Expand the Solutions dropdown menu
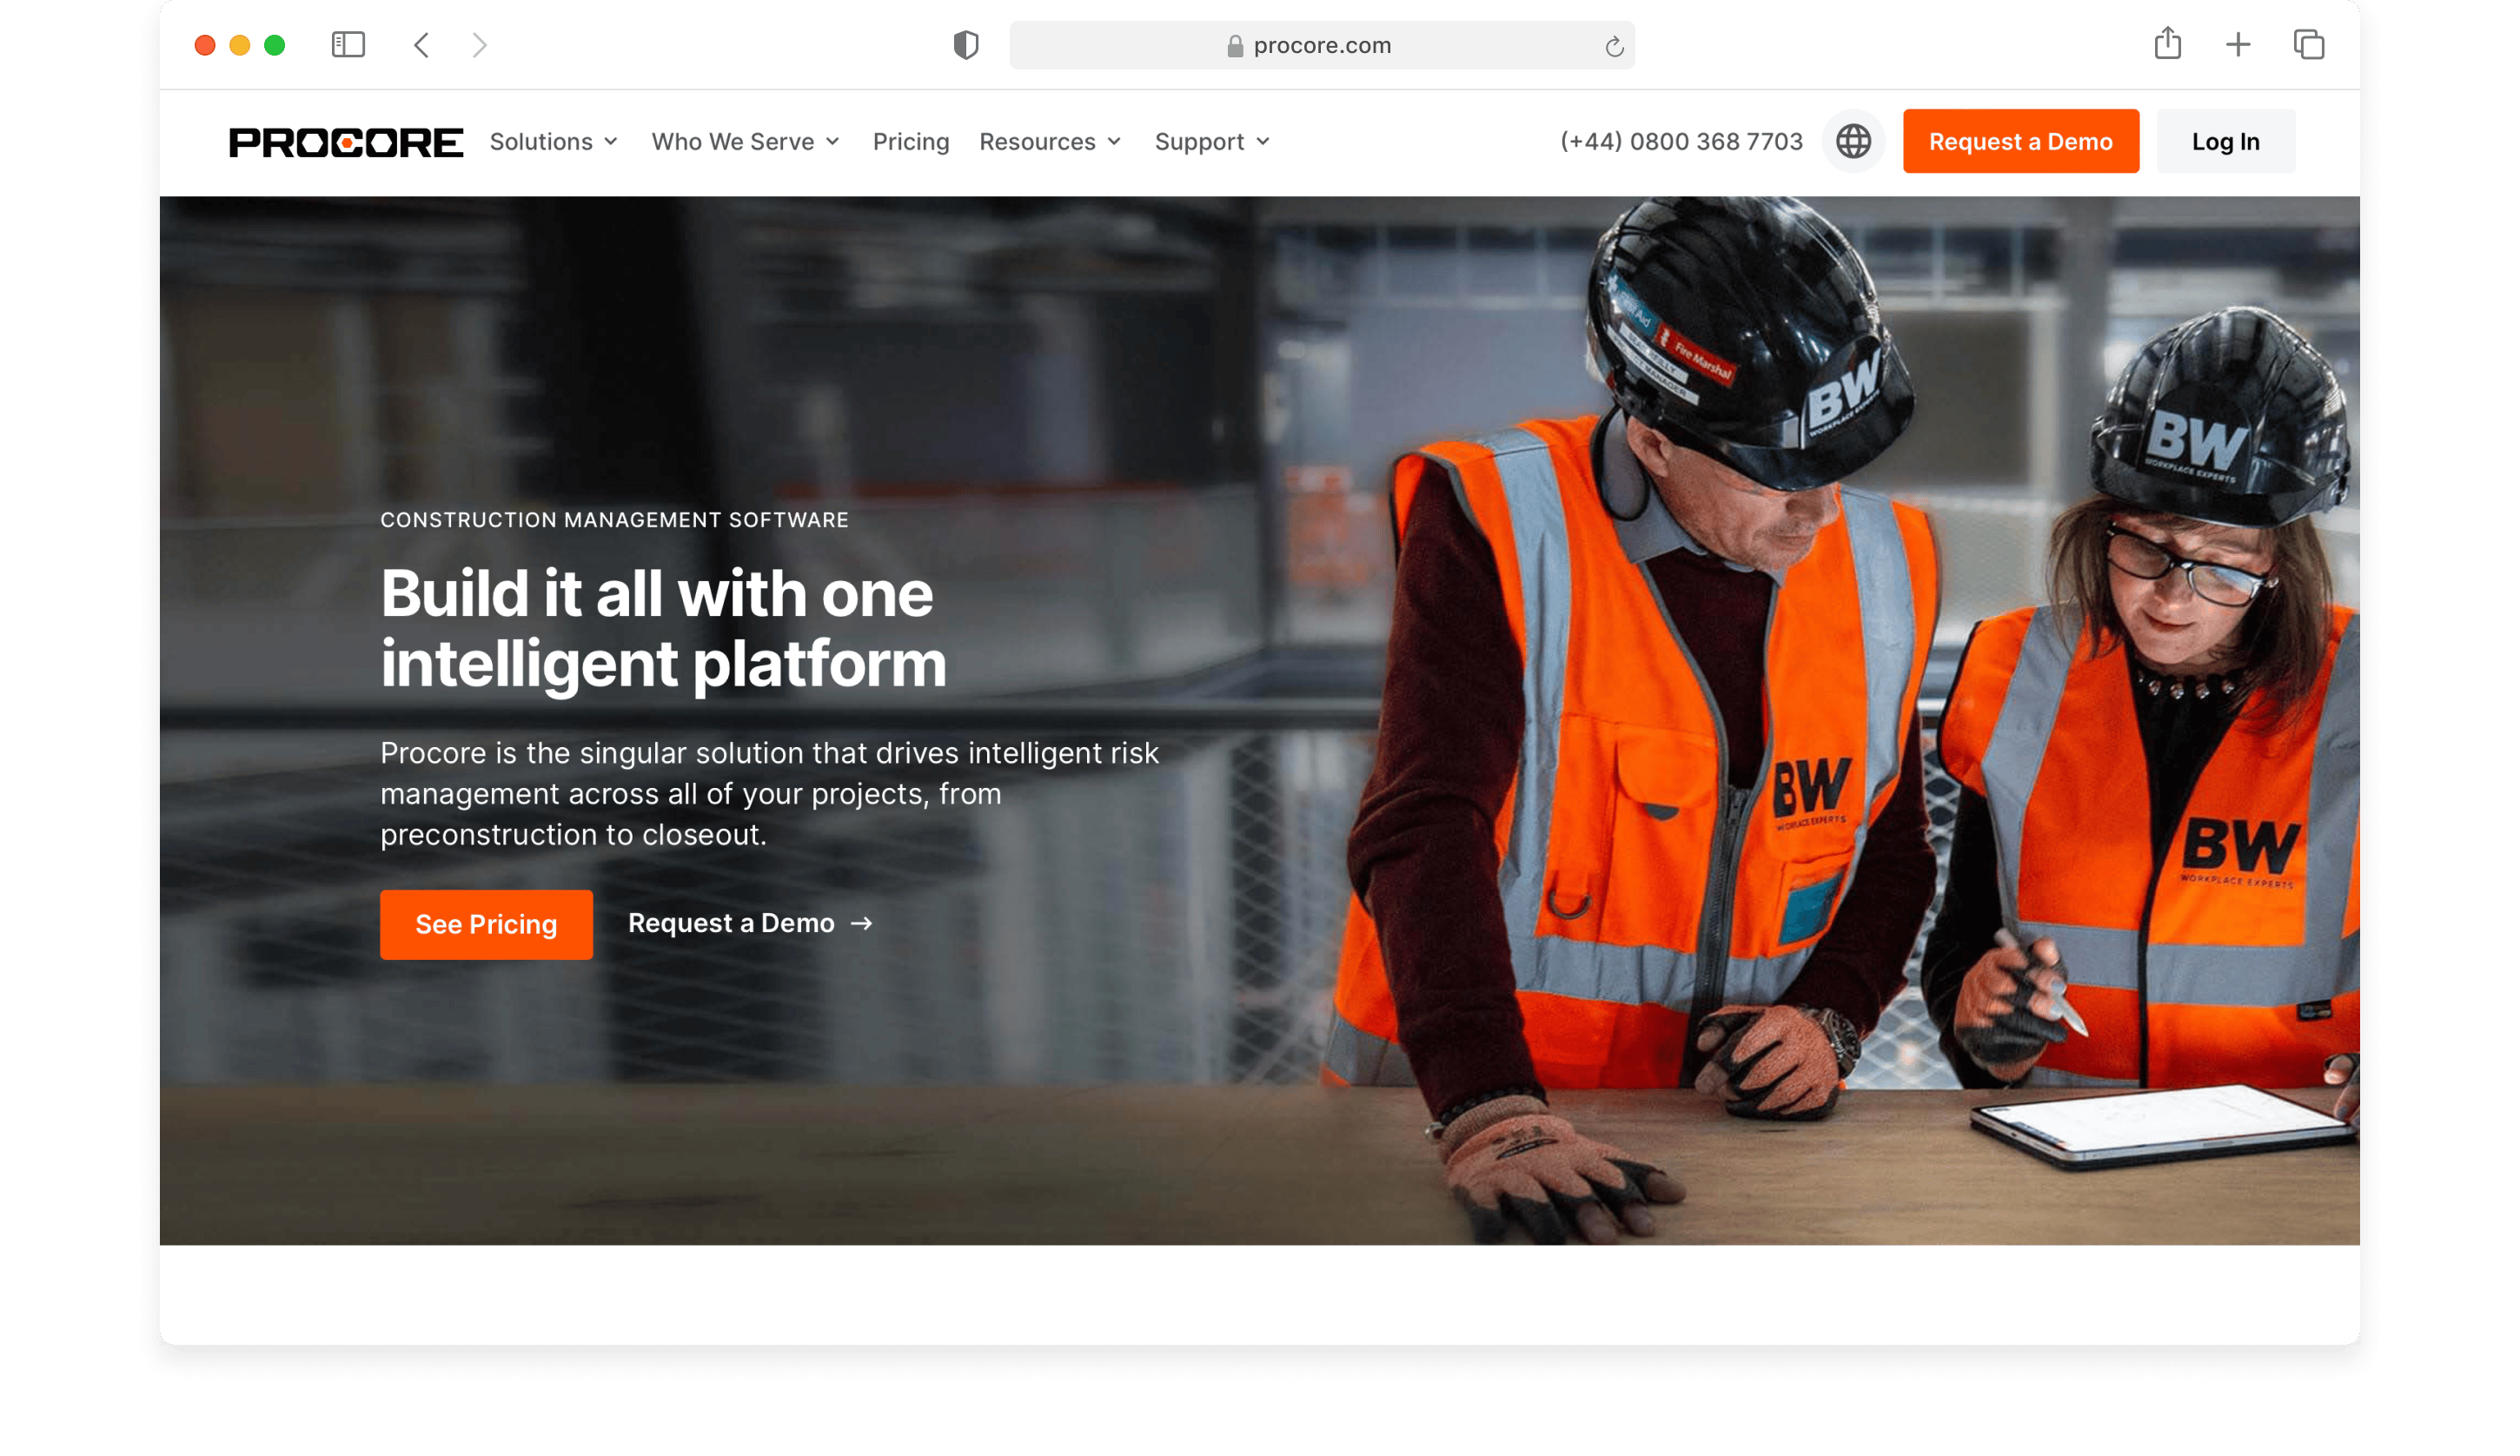2520x1456 pixels. coord(553,142)
